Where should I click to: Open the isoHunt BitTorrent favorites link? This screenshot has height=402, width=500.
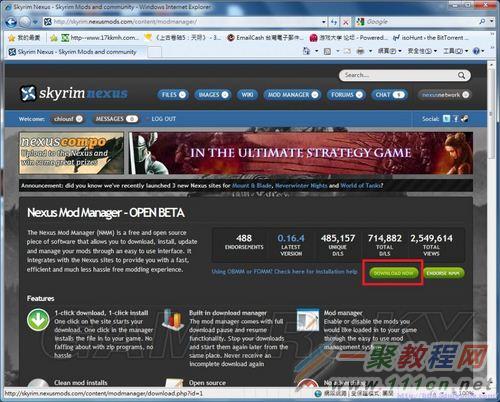pos(431,38)
